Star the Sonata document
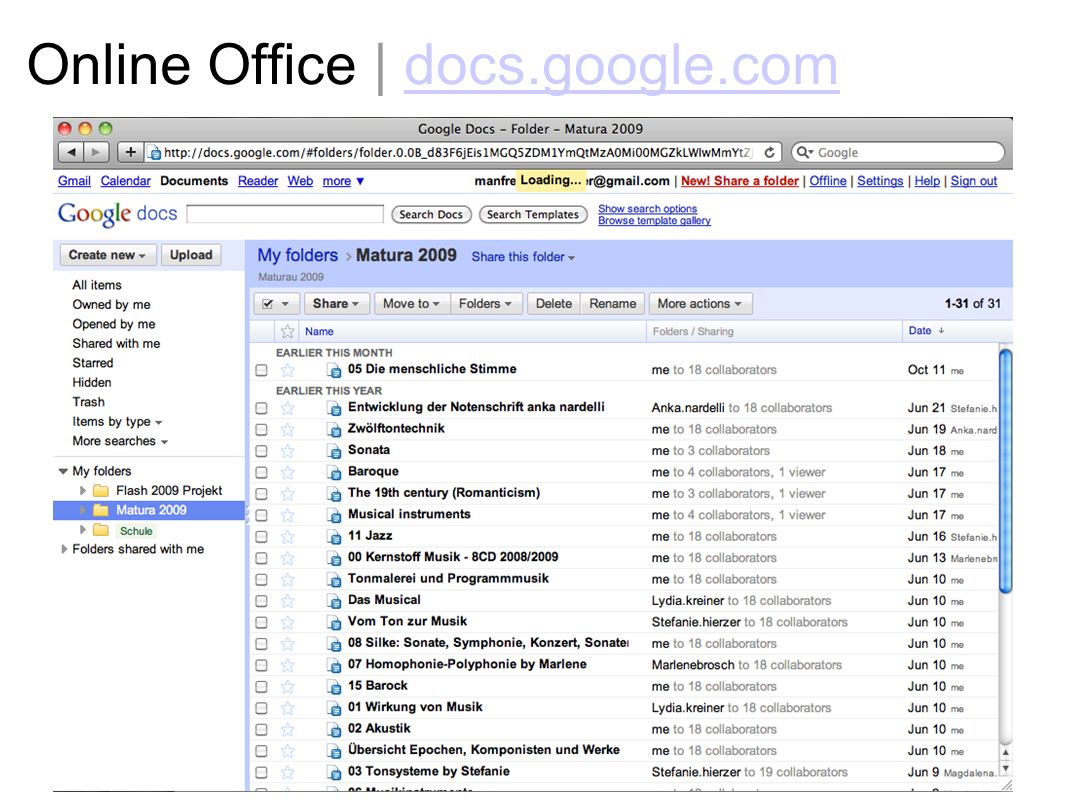 (288, 451)
